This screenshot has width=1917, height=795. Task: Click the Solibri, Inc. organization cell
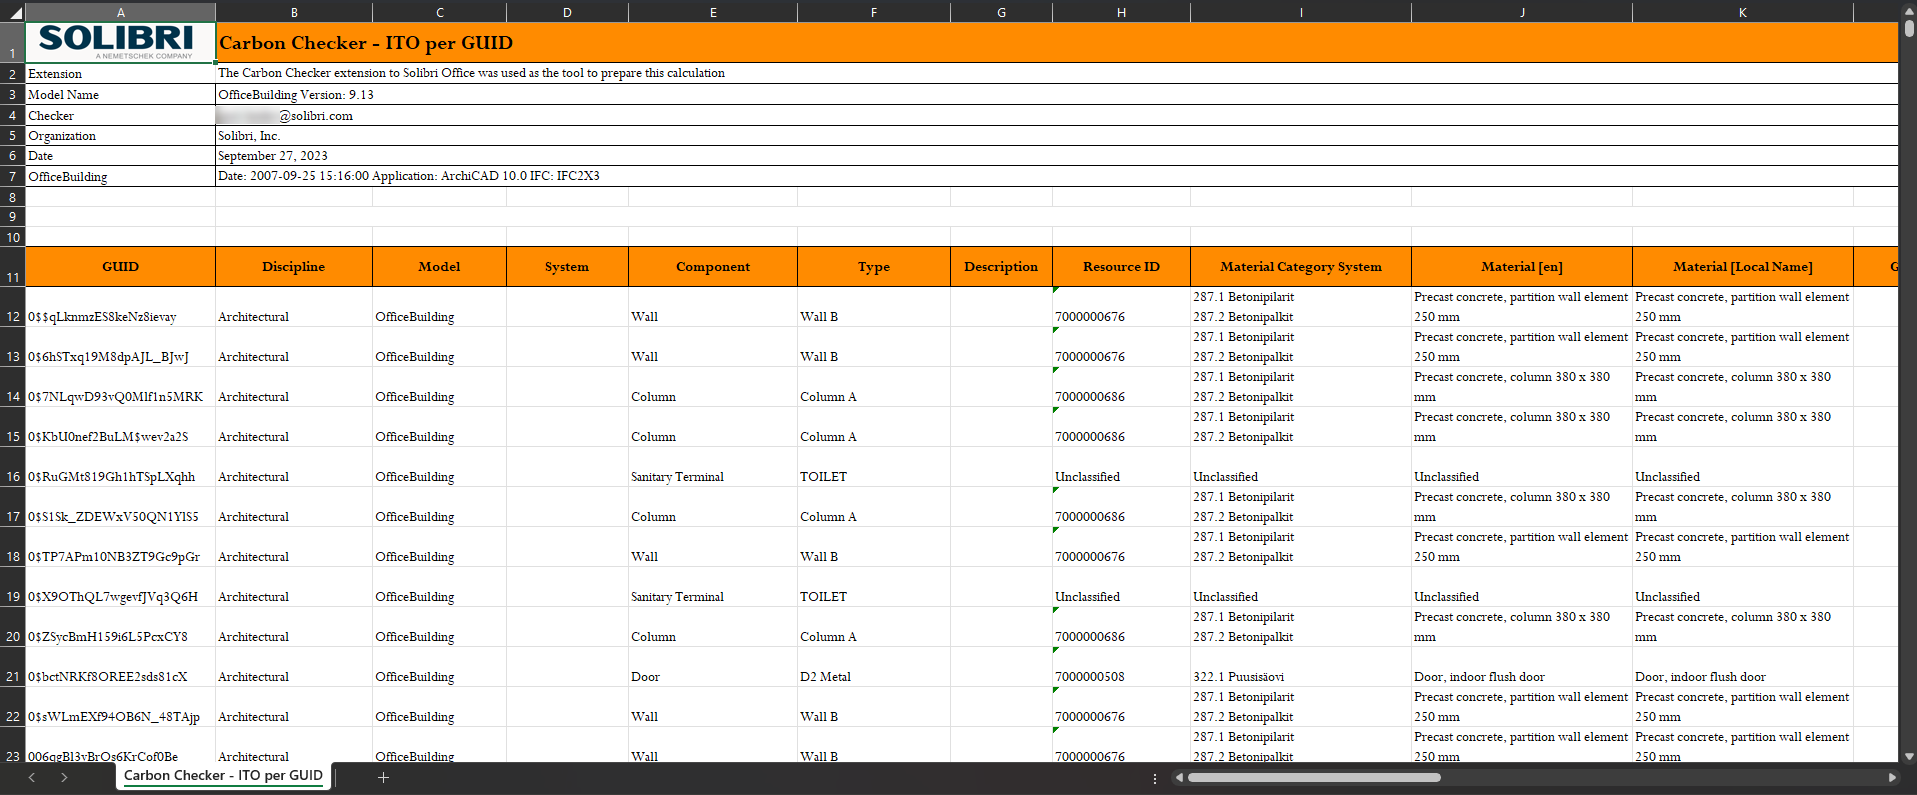(1057, 136)
